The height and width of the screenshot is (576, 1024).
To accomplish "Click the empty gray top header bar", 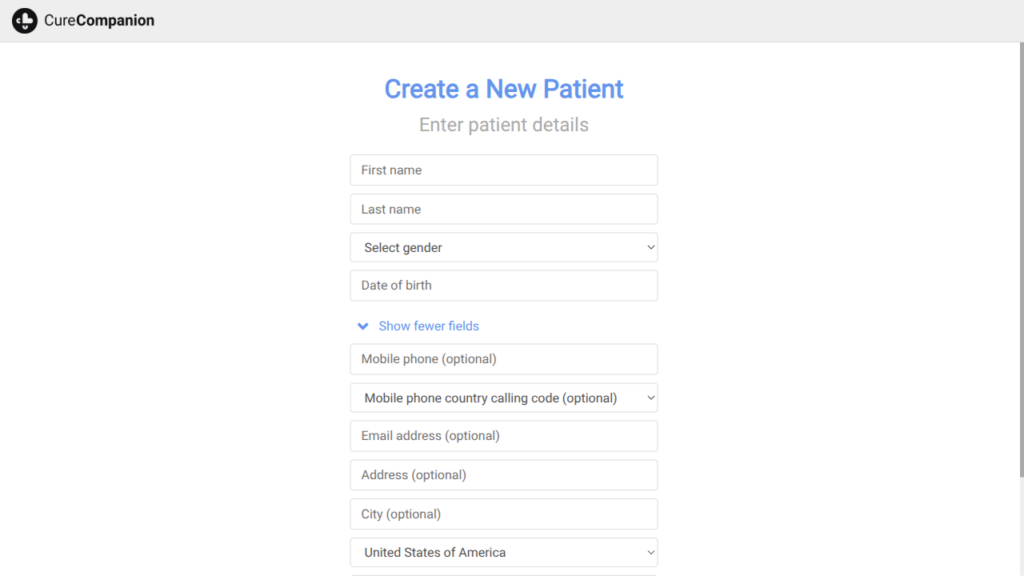I will pyautogui.click(x=600, y=20).
